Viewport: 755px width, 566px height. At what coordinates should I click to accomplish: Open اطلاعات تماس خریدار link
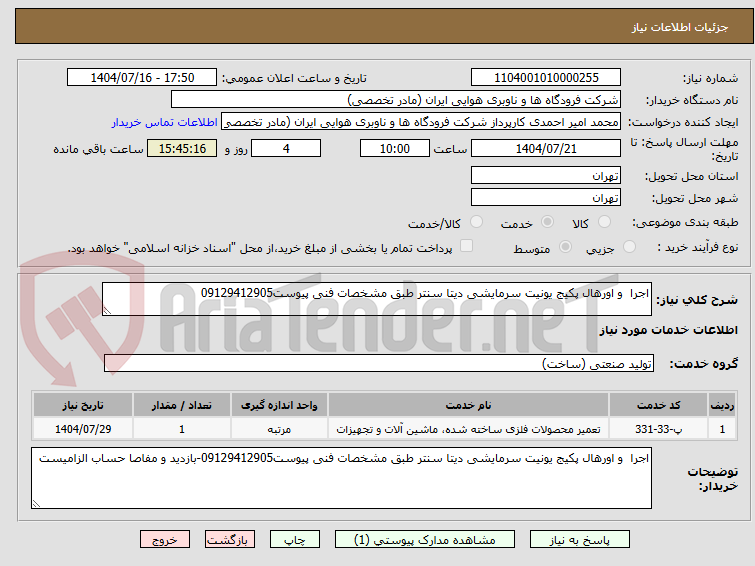point(165,122)
